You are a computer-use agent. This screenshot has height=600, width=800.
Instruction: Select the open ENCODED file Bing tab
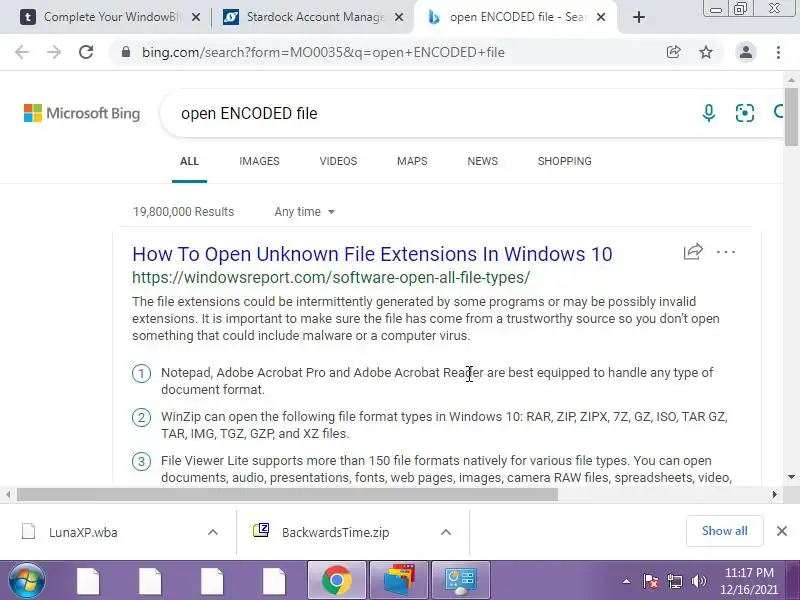coord(515,17)
